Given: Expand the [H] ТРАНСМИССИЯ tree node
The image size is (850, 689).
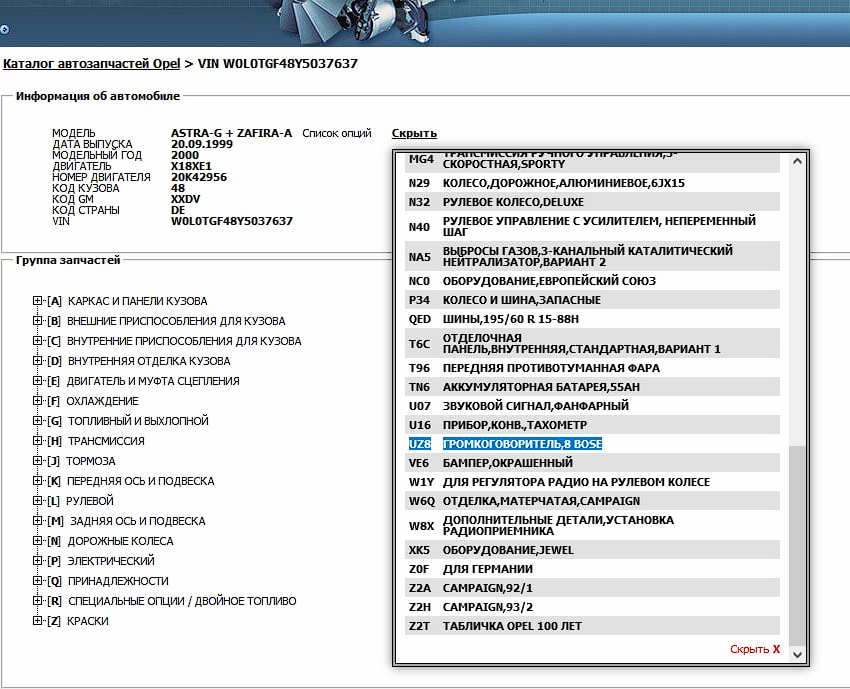Looking at the screenshot, I should click(x=37, y=441).
